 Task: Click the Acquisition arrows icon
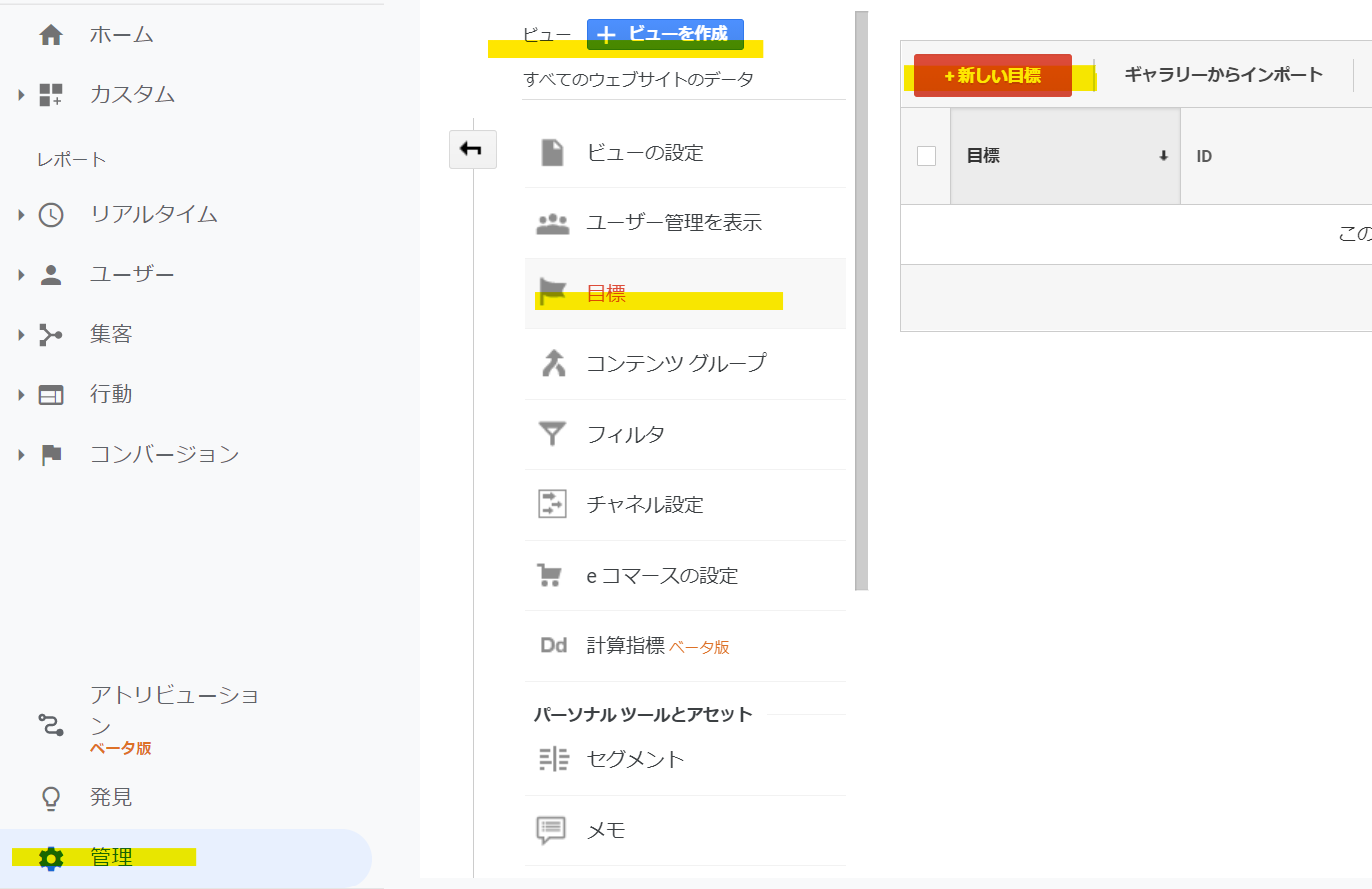point(50,335)
